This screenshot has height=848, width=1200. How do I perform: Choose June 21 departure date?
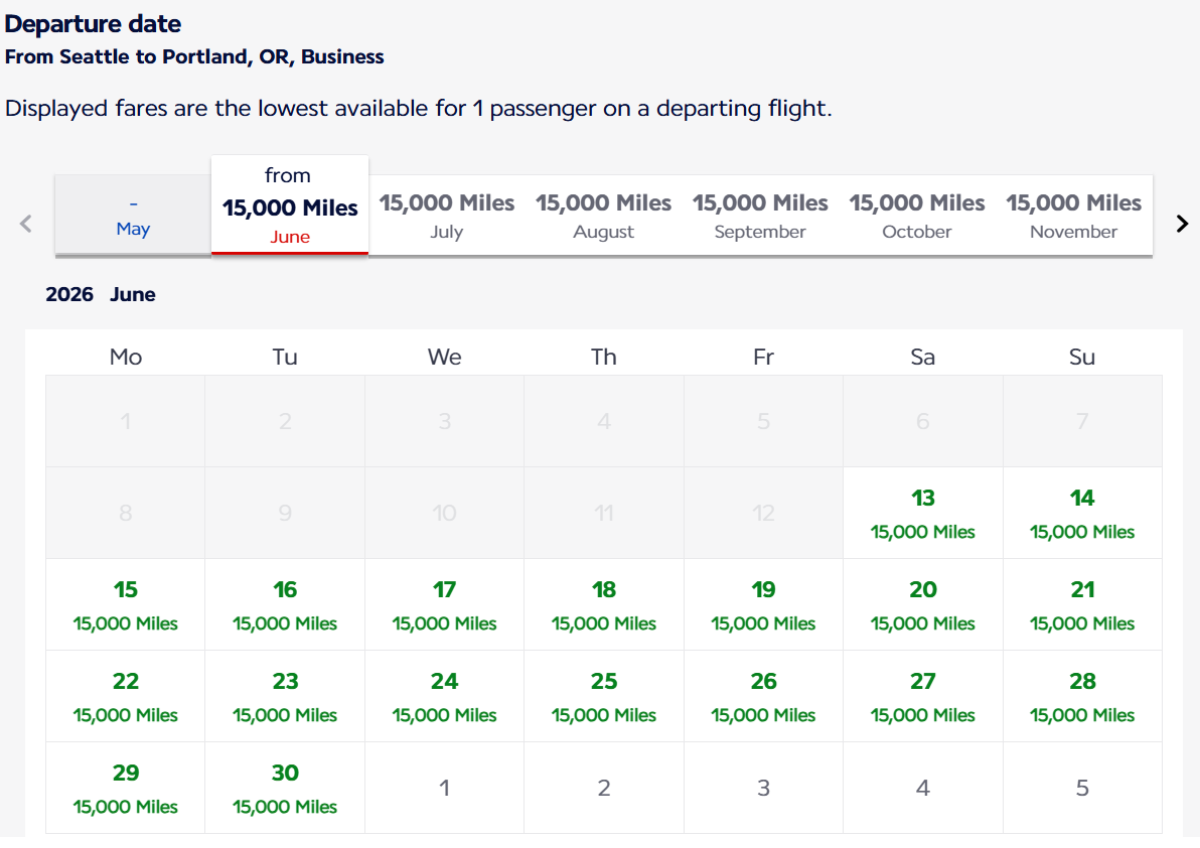tap(1083, 605)
